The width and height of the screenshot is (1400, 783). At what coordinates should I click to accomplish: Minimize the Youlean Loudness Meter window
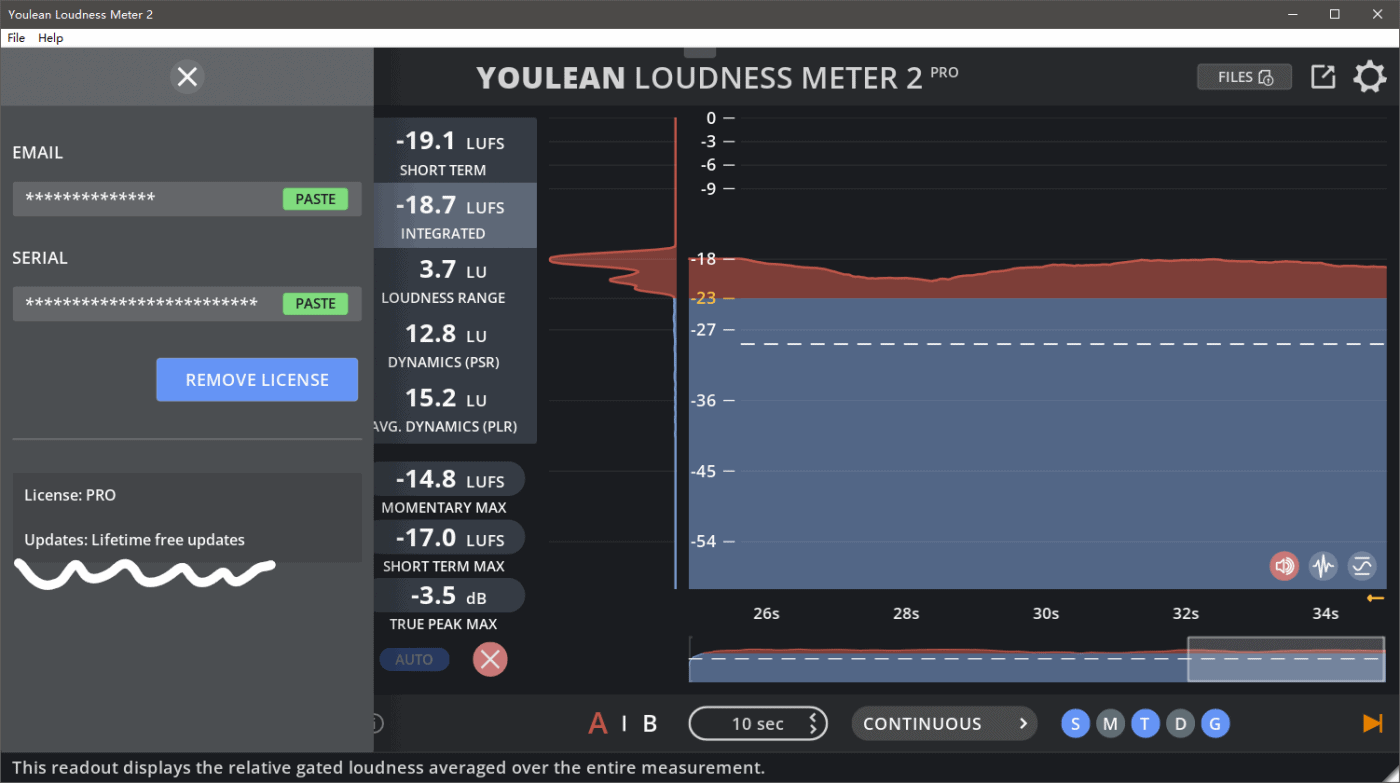point(1291,14)
